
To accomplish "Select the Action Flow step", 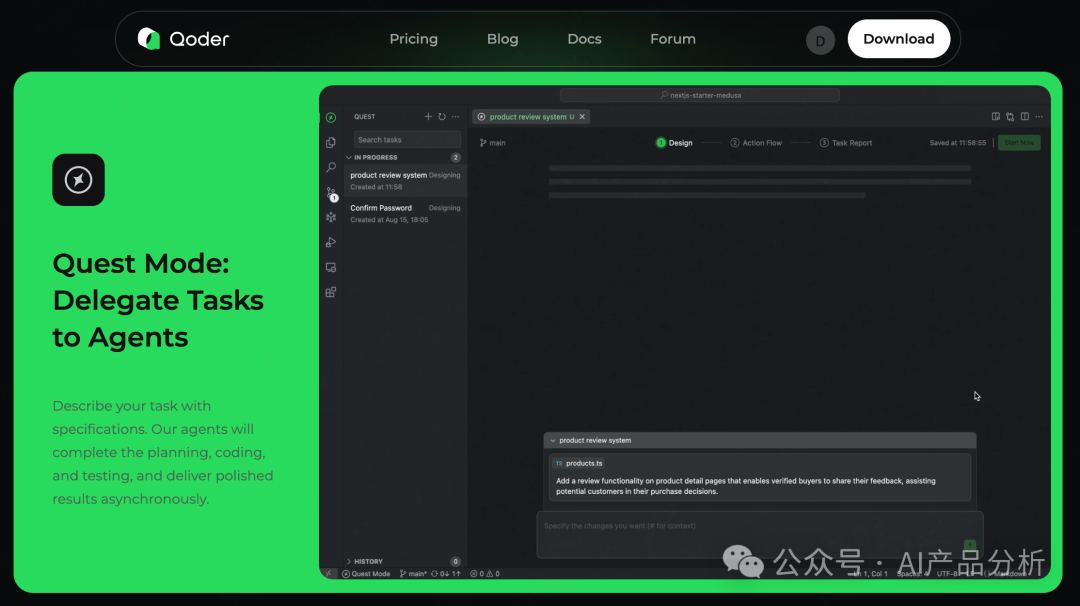I will click(x=756, y=143).
